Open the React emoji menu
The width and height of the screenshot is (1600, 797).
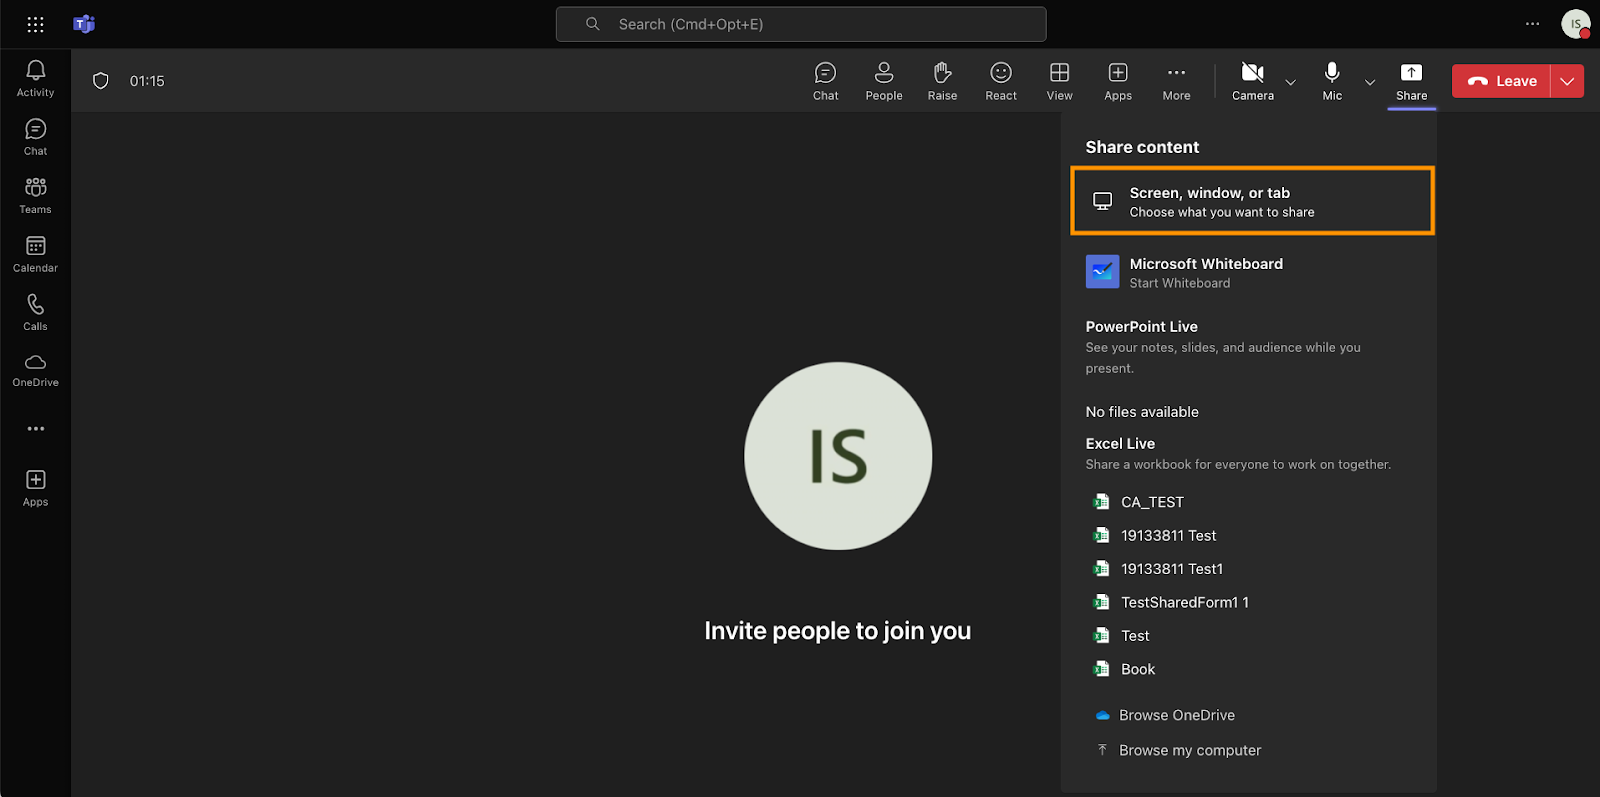(x=1000, y=81)
